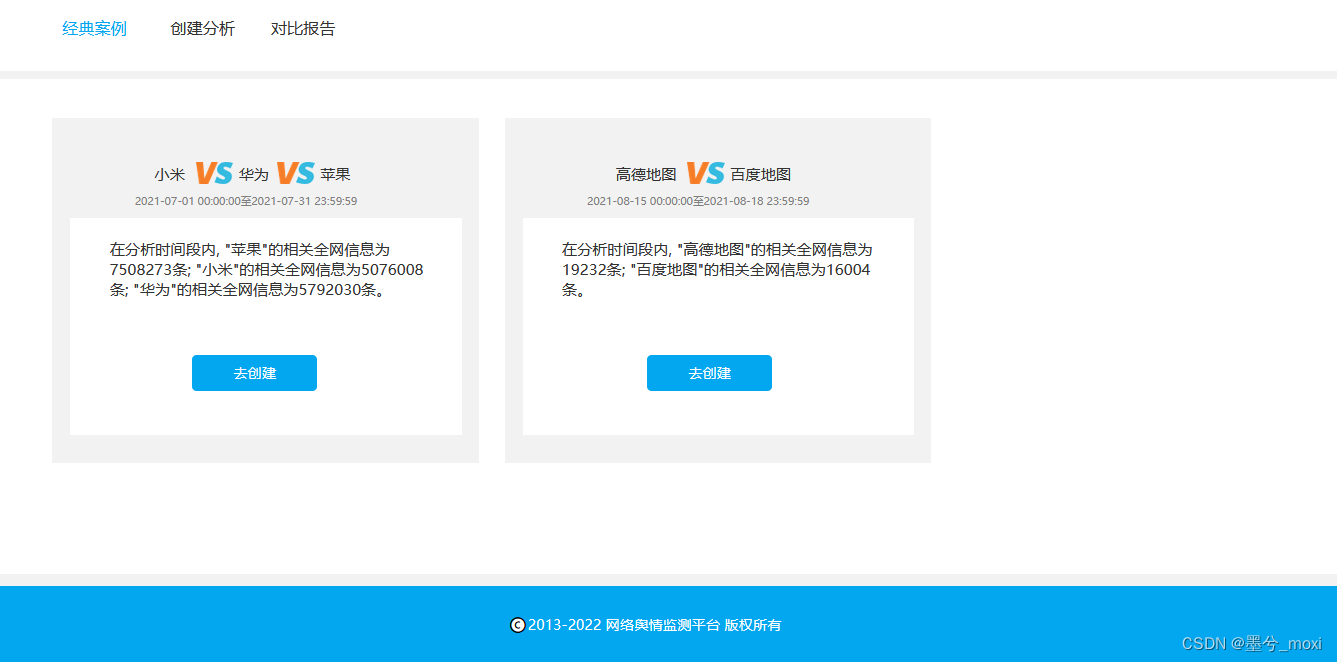
Task: Click the footer text 网络舆情监测平台 版权所有
Action: [x=693, y=625]
